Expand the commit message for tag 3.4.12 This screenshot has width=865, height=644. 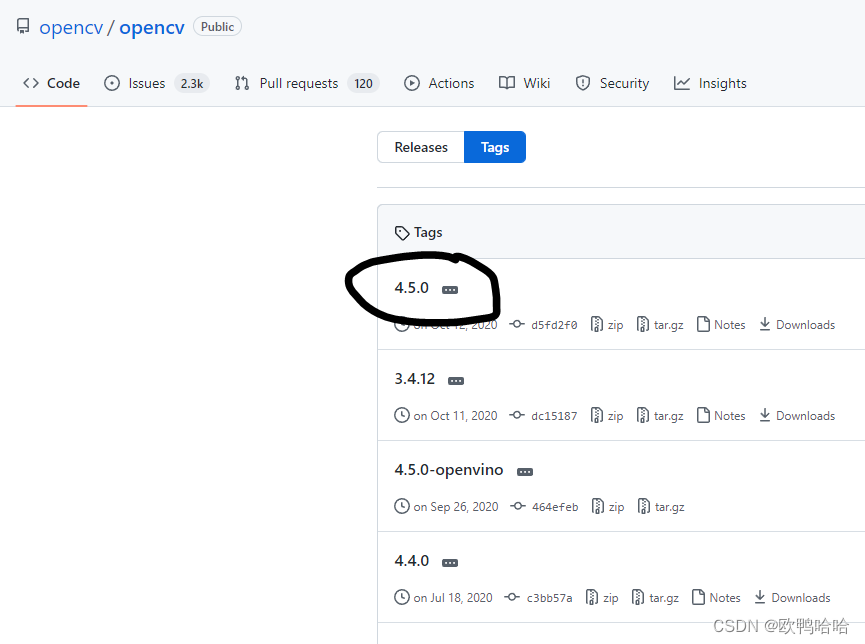455,380
